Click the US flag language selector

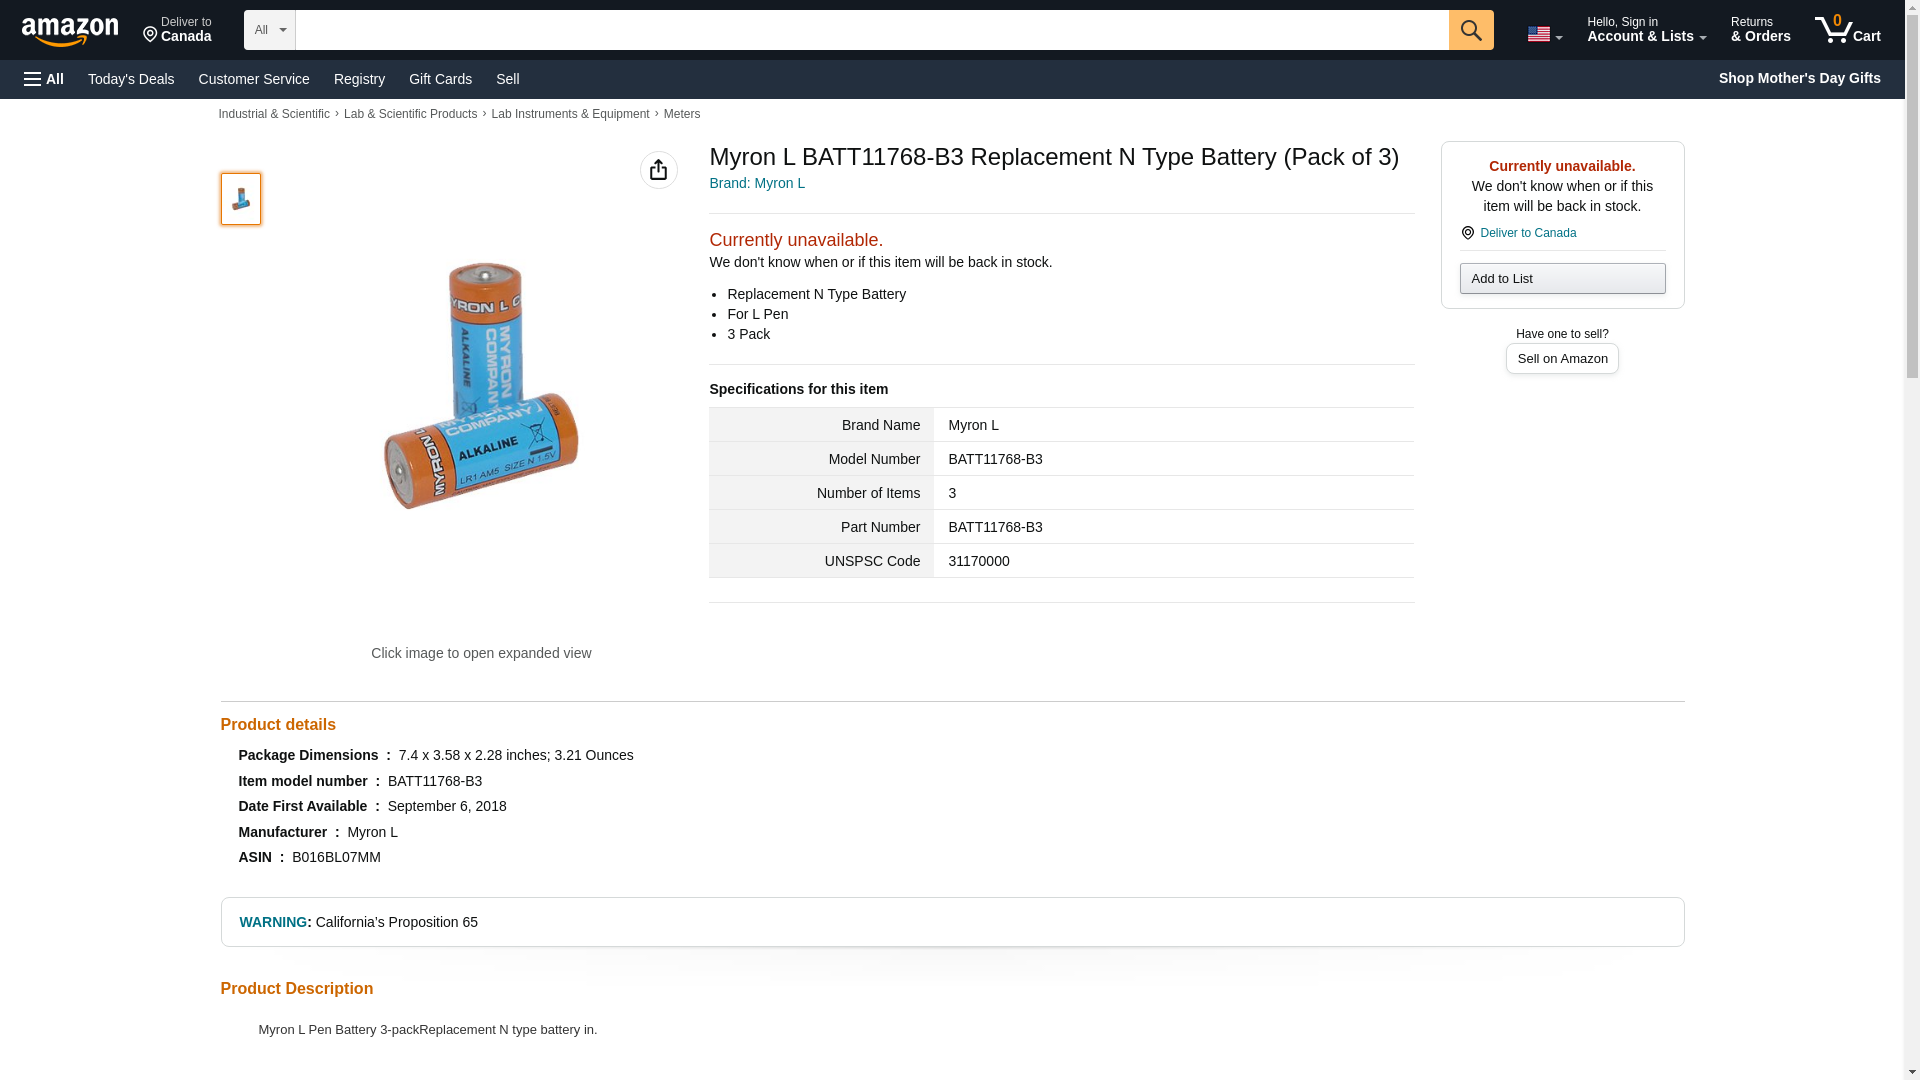[1543, 34]
